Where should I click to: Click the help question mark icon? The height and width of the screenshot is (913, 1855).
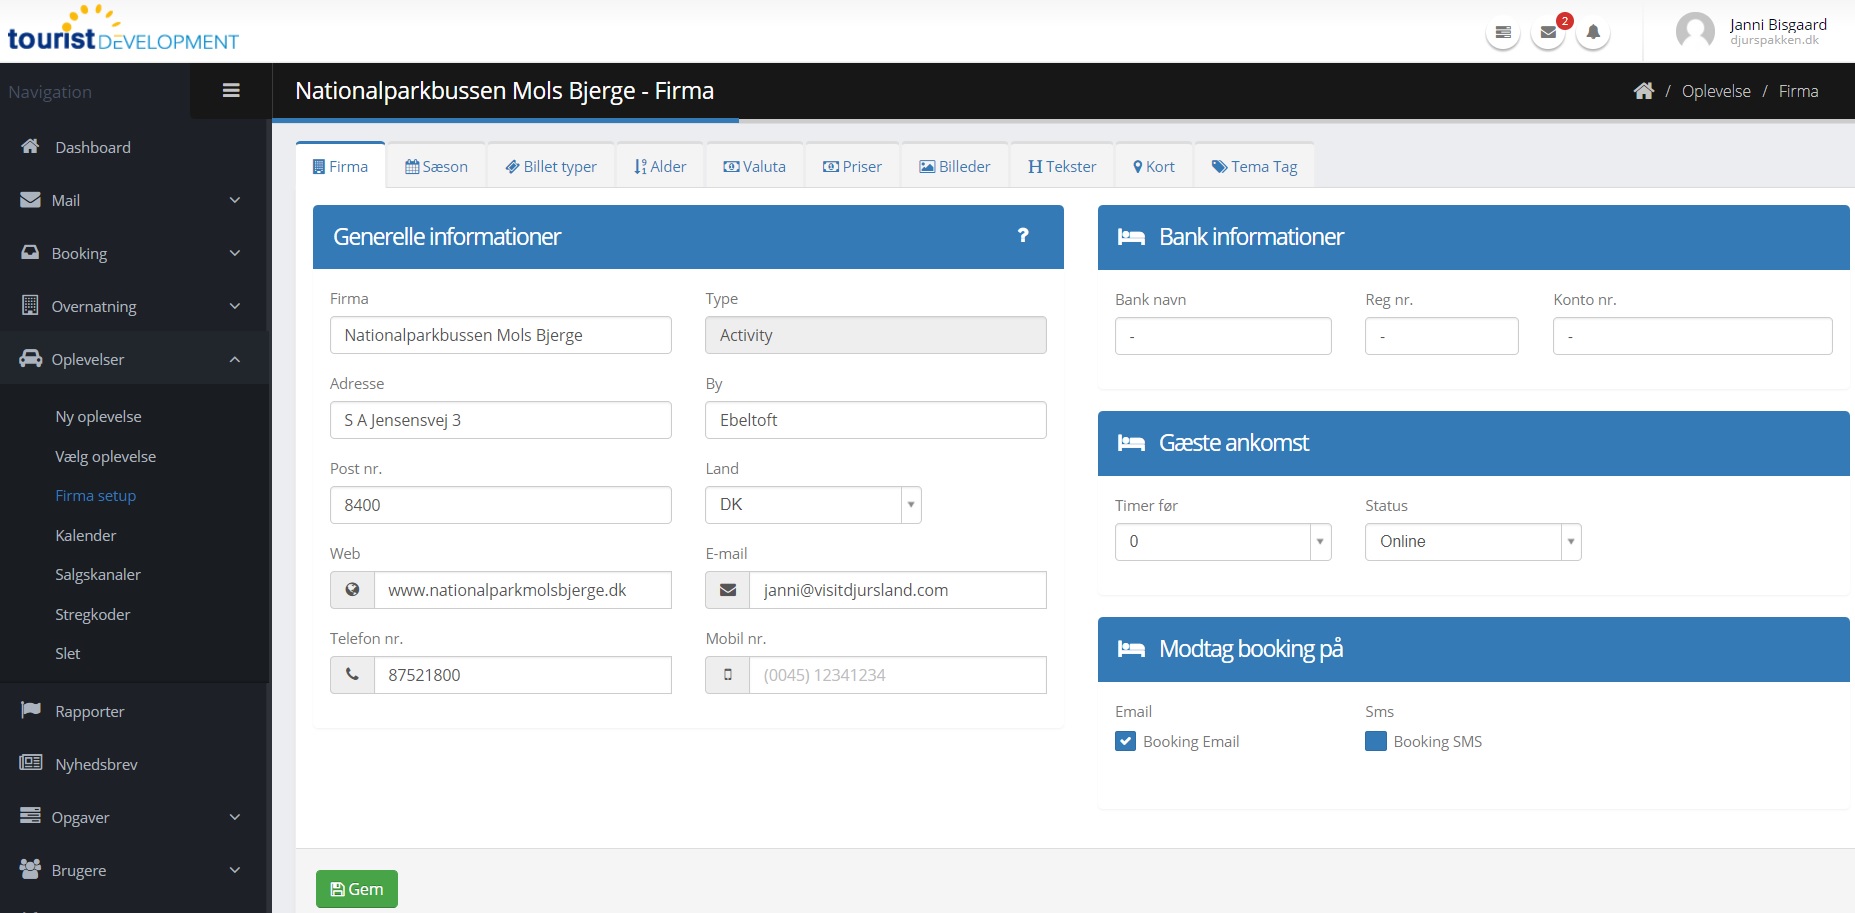(x=1023, y=235)
